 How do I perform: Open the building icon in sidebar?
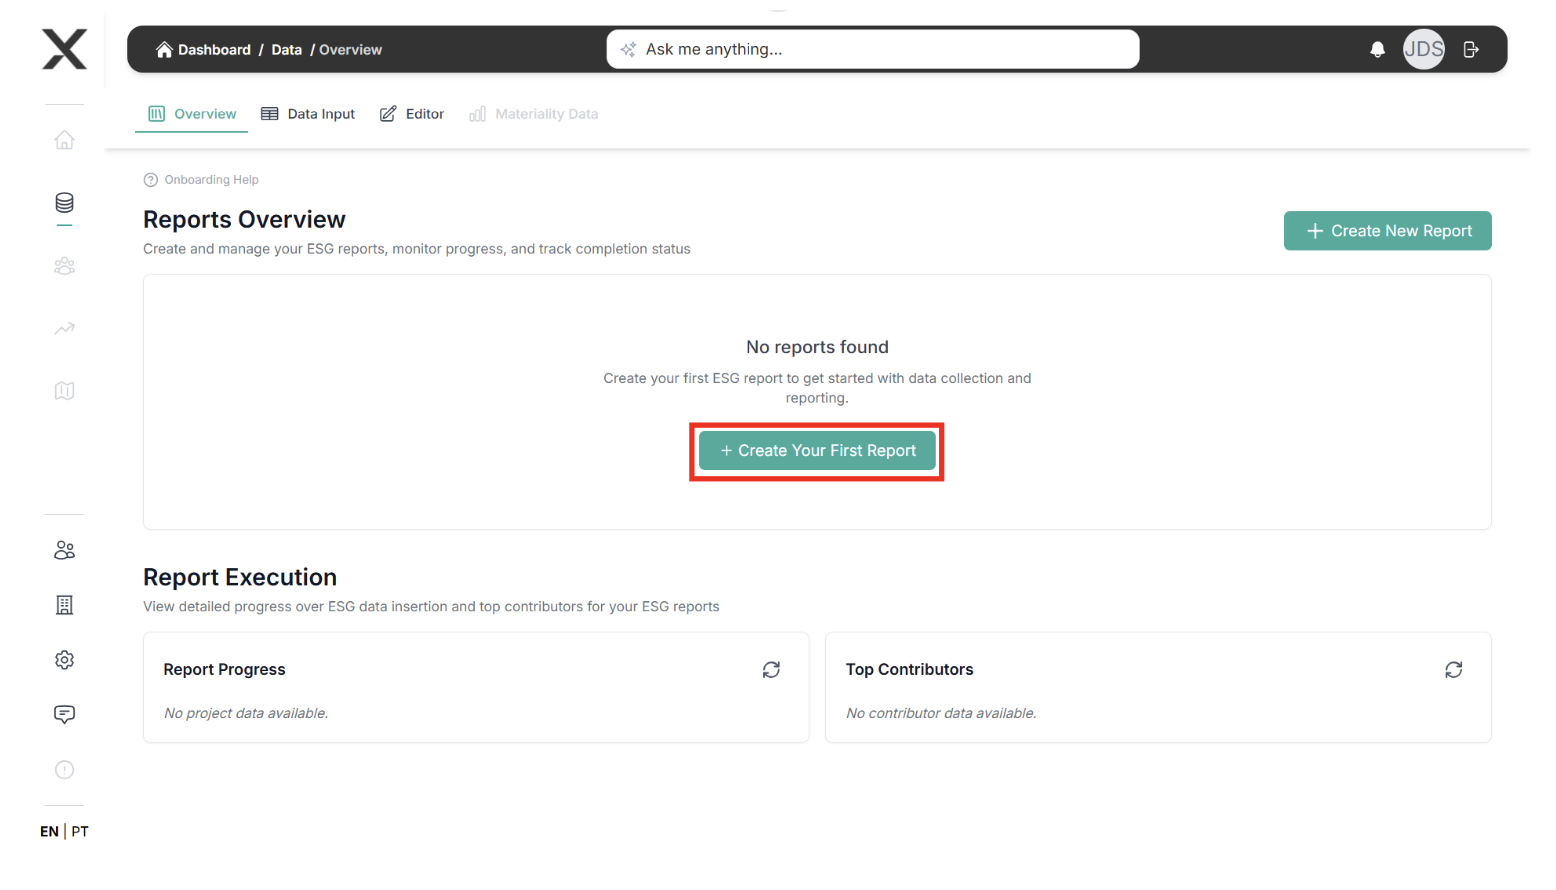click(64, 605)
